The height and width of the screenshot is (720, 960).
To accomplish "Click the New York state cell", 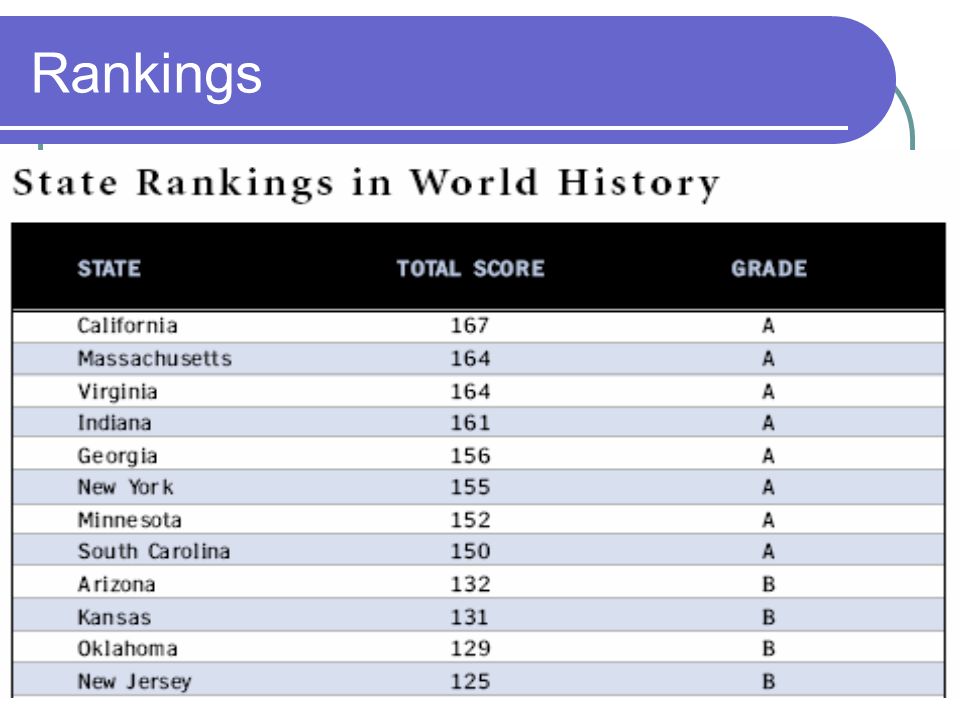I will click(126, 487).
